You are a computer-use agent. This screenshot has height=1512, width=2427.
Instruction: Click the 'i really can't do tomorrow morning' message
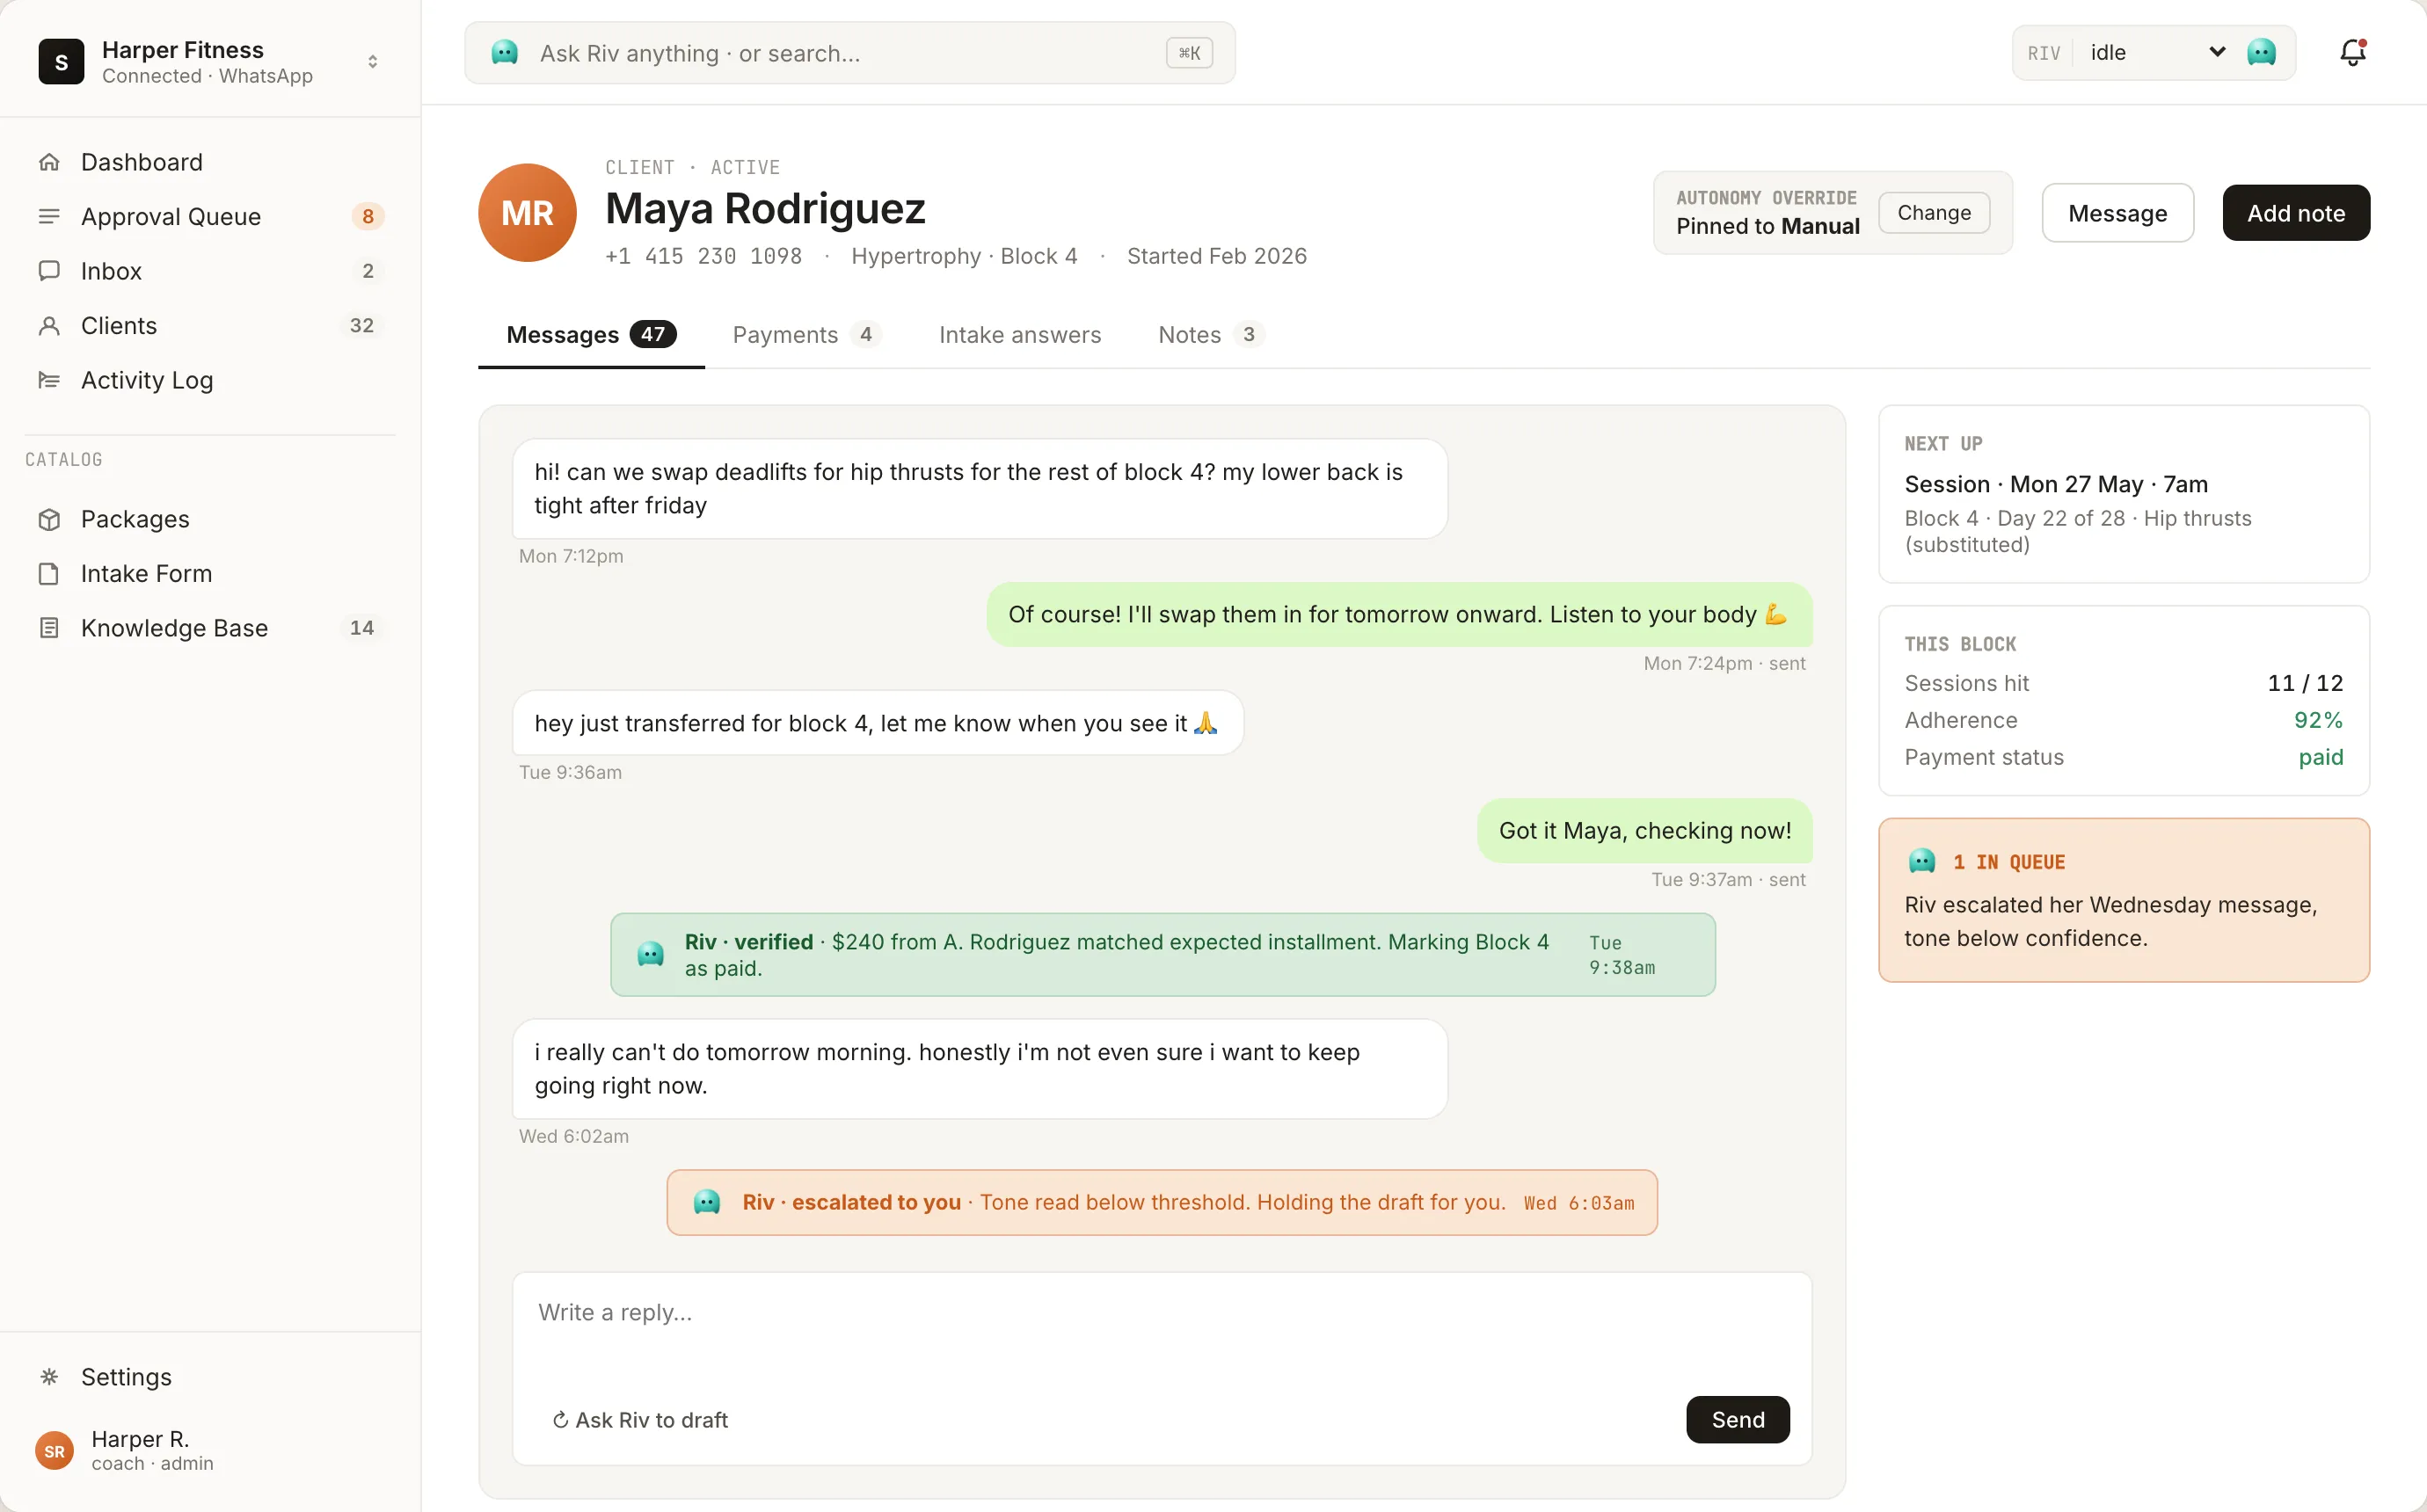980,1069
